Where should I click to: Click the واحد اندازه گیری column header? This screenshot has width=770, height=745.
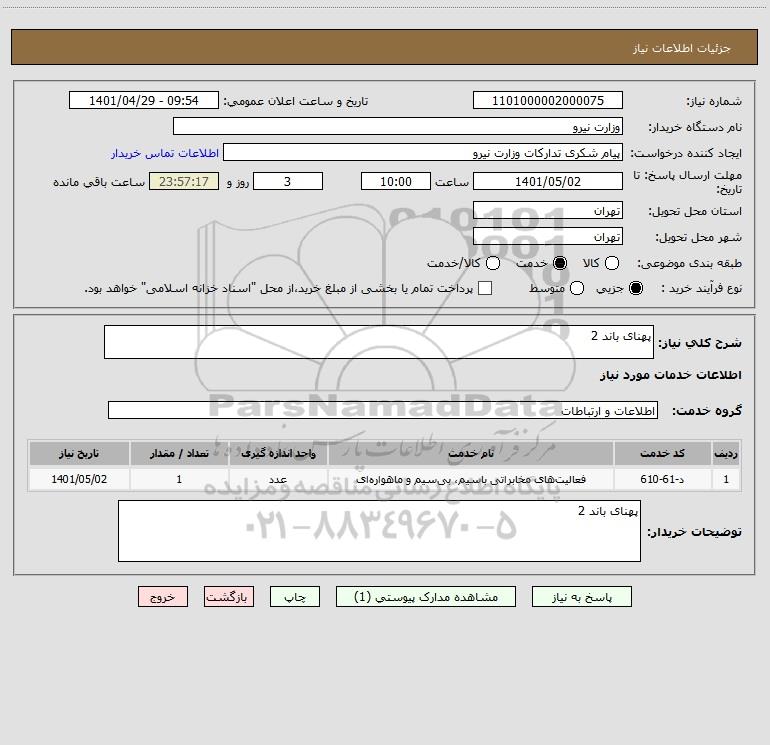pyautogui.click(x=278, y=453)
